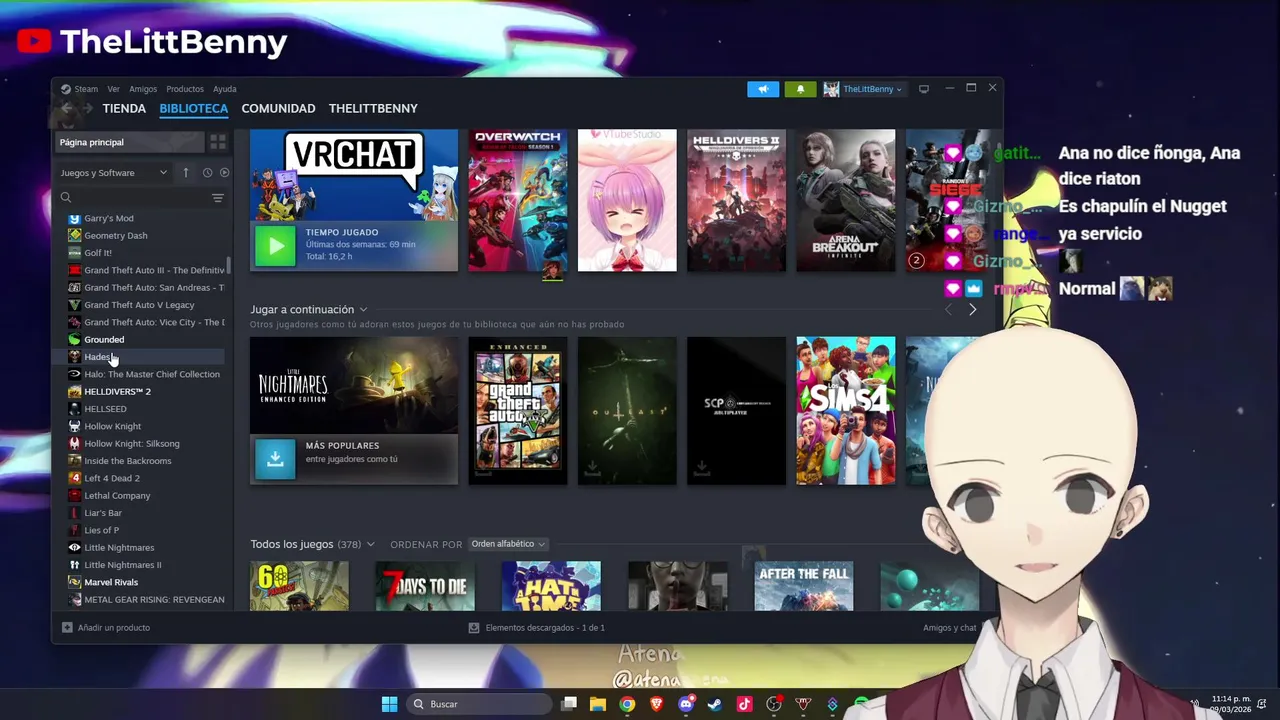The width and height of the screenshot is (1280, 720).
Task: Advance Jugar a continuación with right arrow
Action: [972, 310]
